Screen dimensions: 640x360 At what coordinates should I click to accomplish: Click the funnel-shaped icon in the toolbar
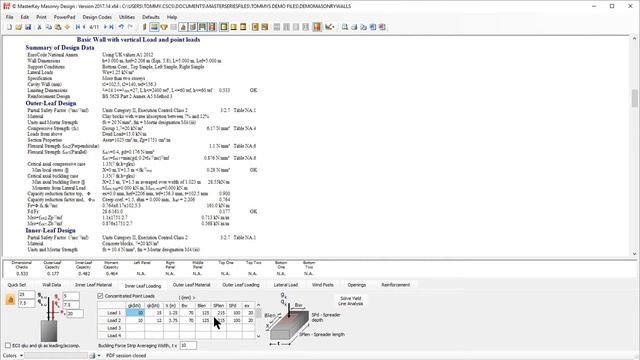click(164, 27)
